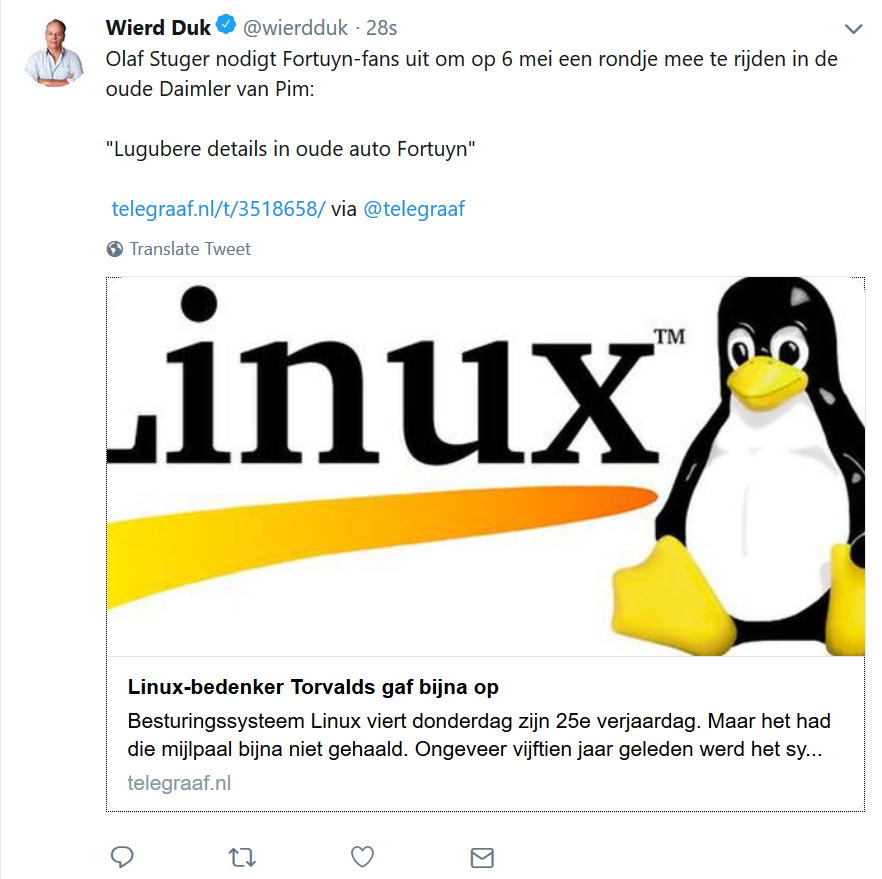Click the card description about Besturingssysteem Linux
Screen dimensions: 882x879
pos(479,735)
